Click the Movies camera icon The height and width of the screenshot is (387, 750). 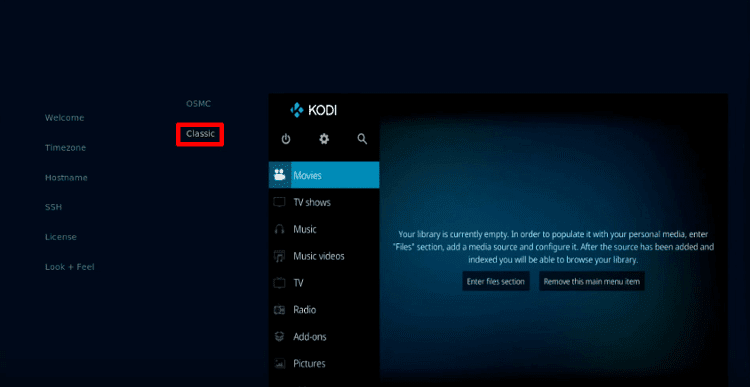[279, 175]
